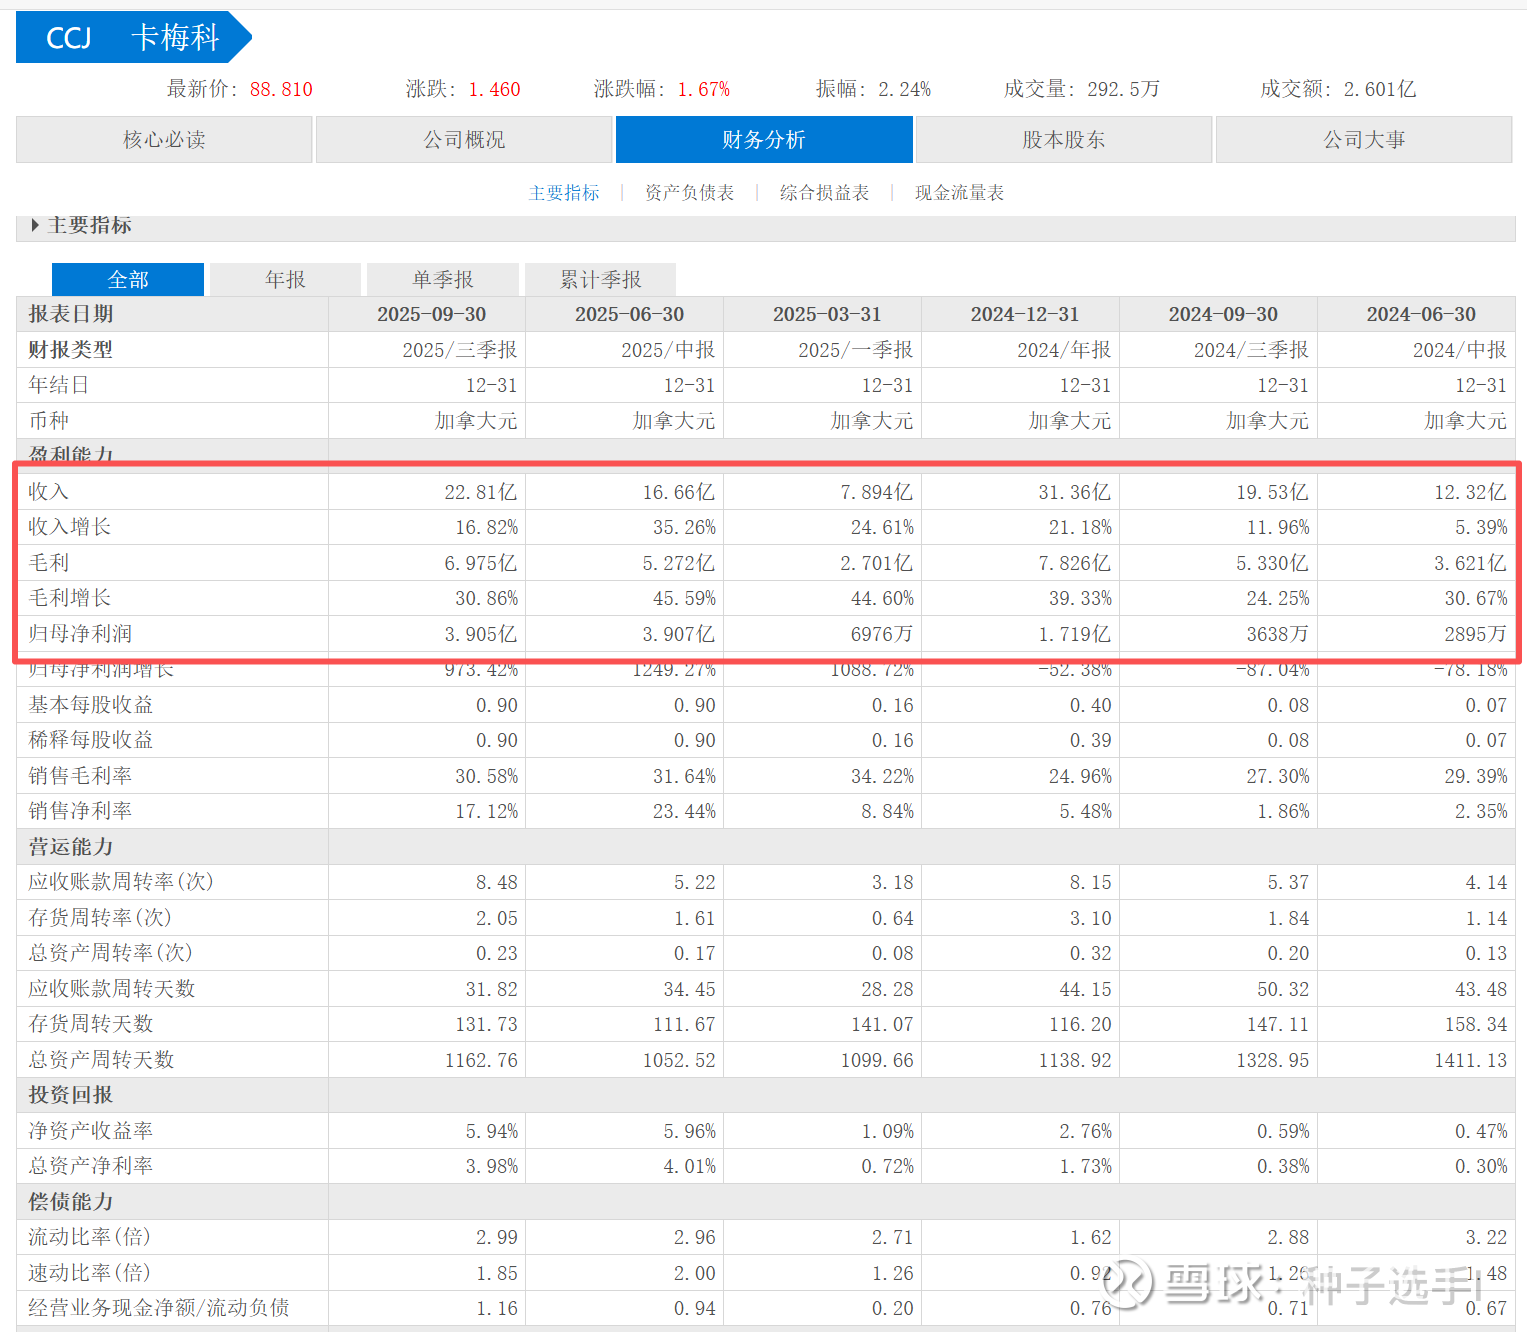Click the 涨跌 value 1.460
The image size is (1527, 1332).
click(494, 89)
